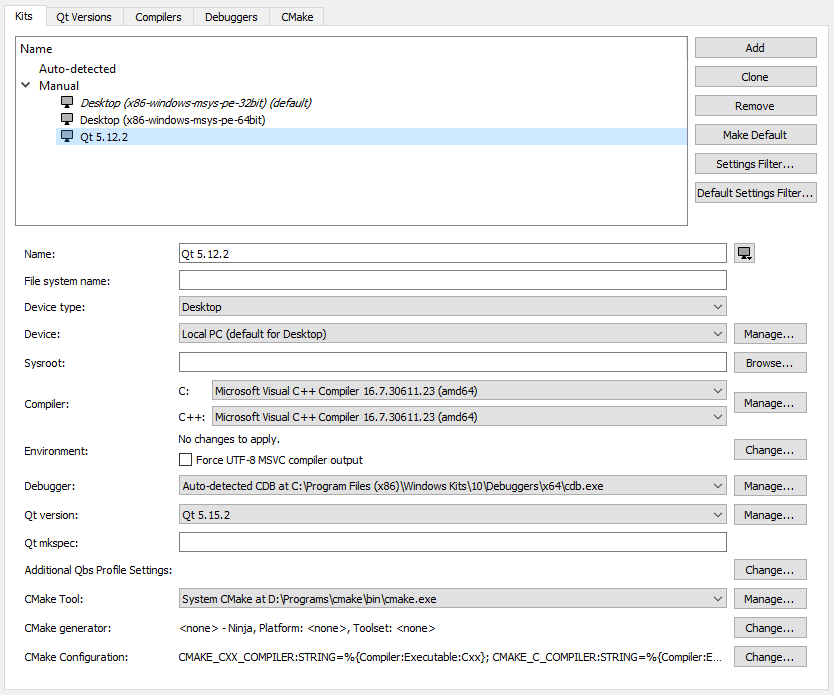834x695 pixels.
Task: Open the Device type dropdown
Action: (453, 307)
